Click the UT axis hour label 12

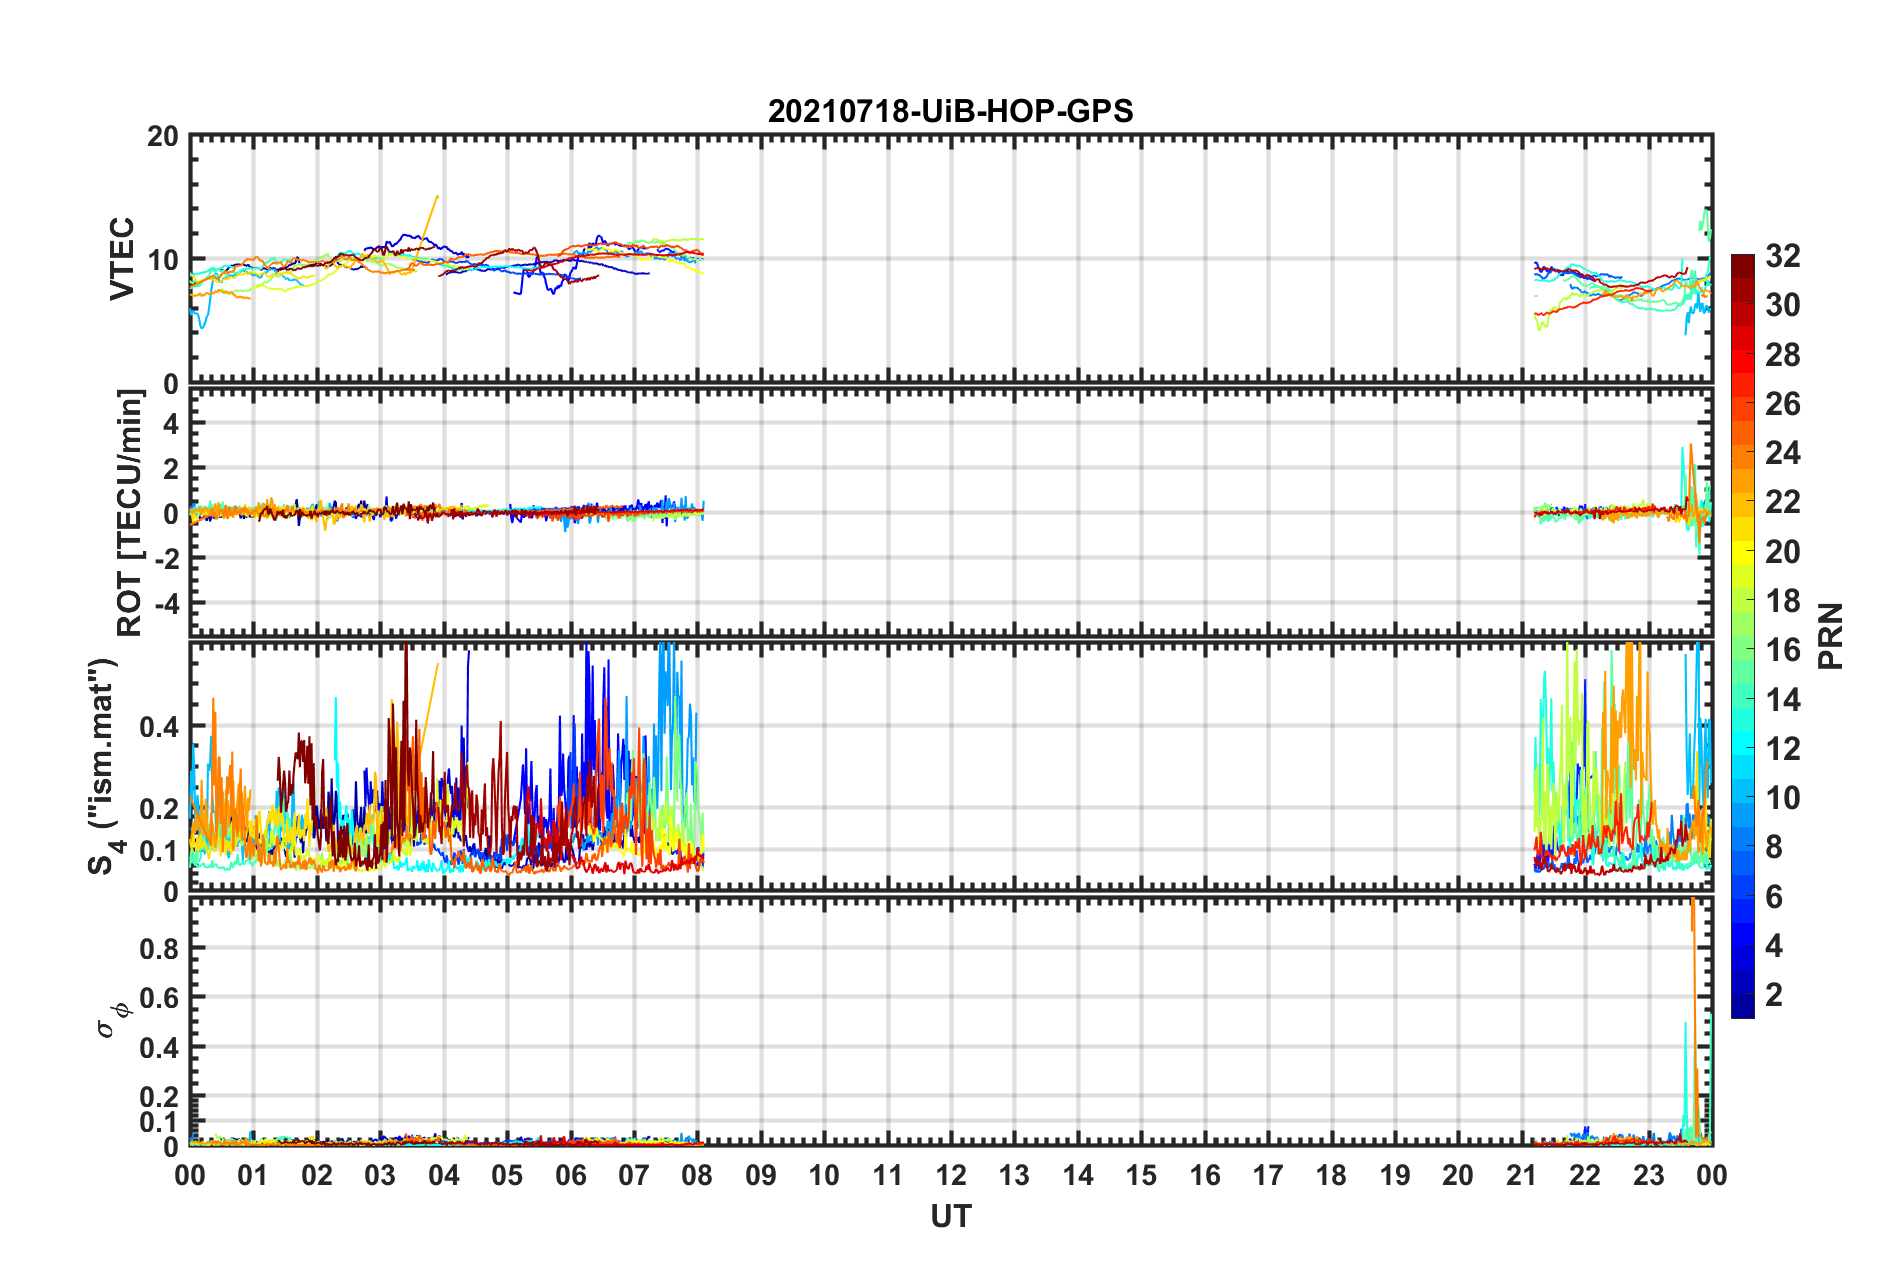click(x=951, y=1175)
